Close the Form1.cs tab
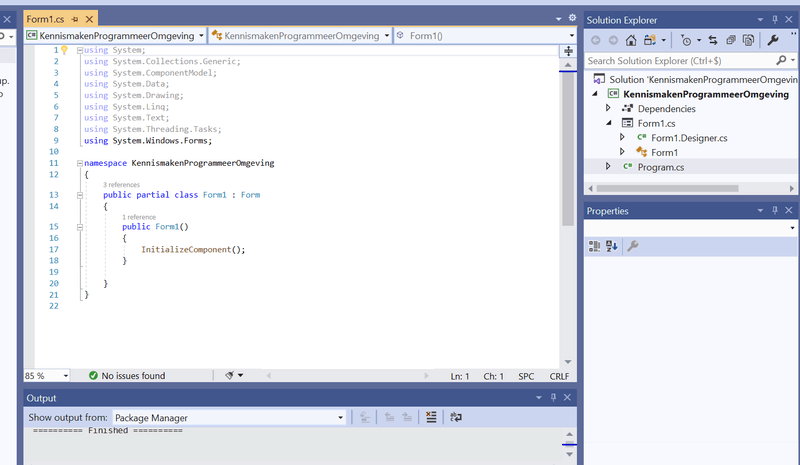 (89, 19)
